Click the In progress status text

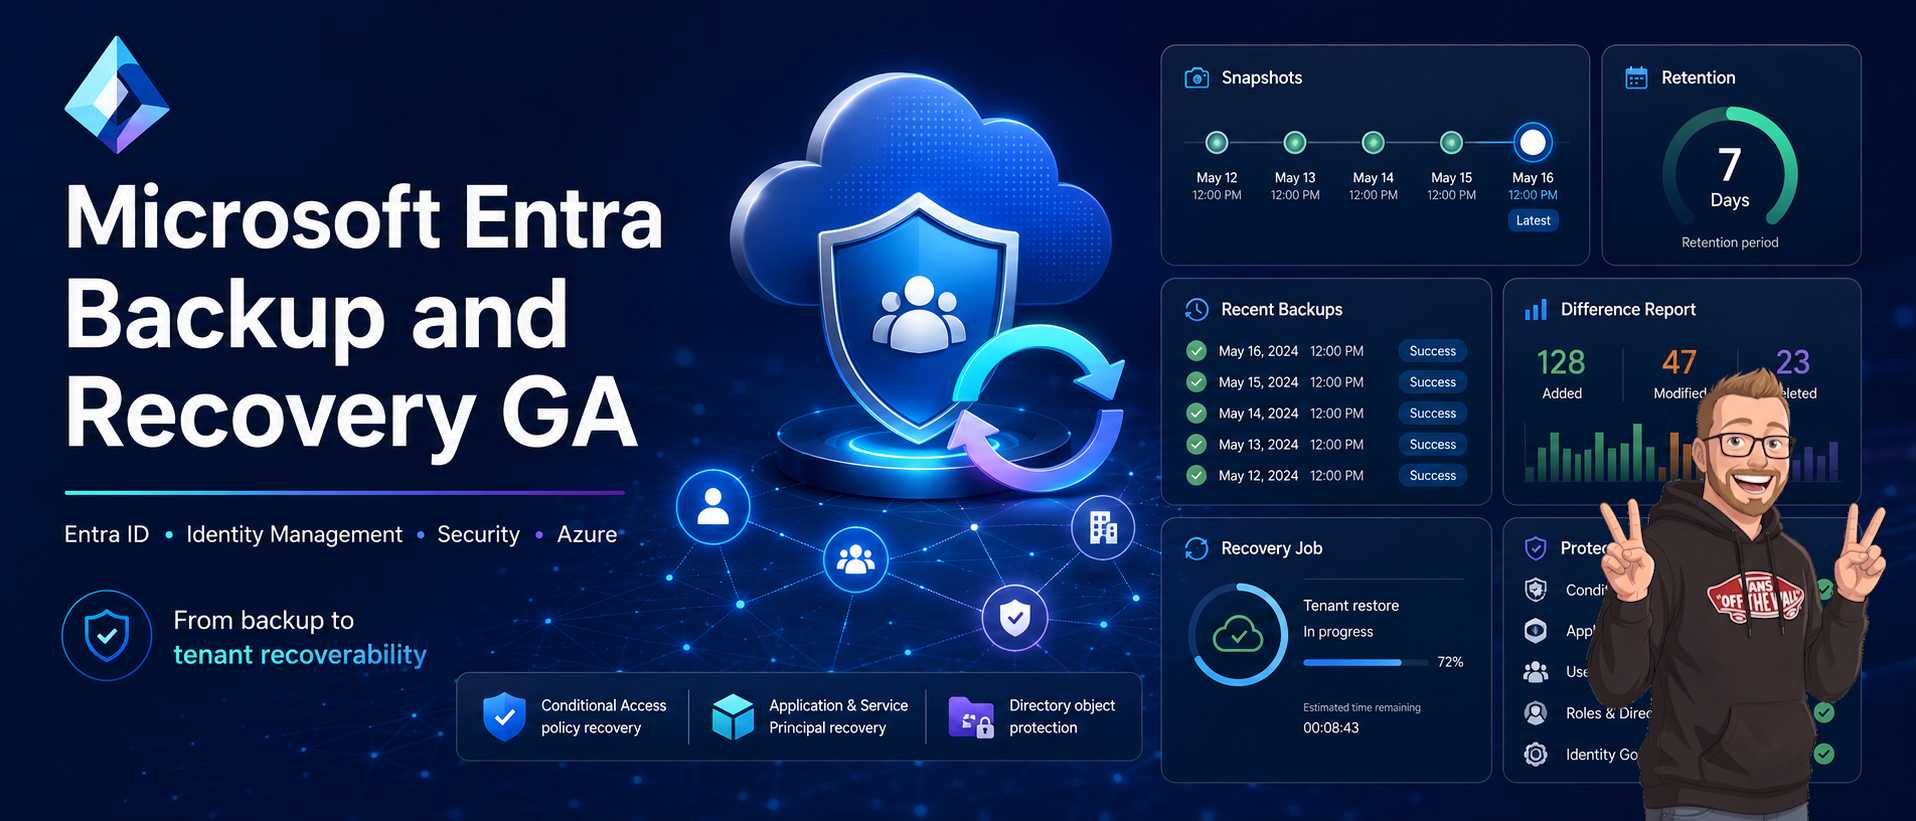(x=1338, y=632)
